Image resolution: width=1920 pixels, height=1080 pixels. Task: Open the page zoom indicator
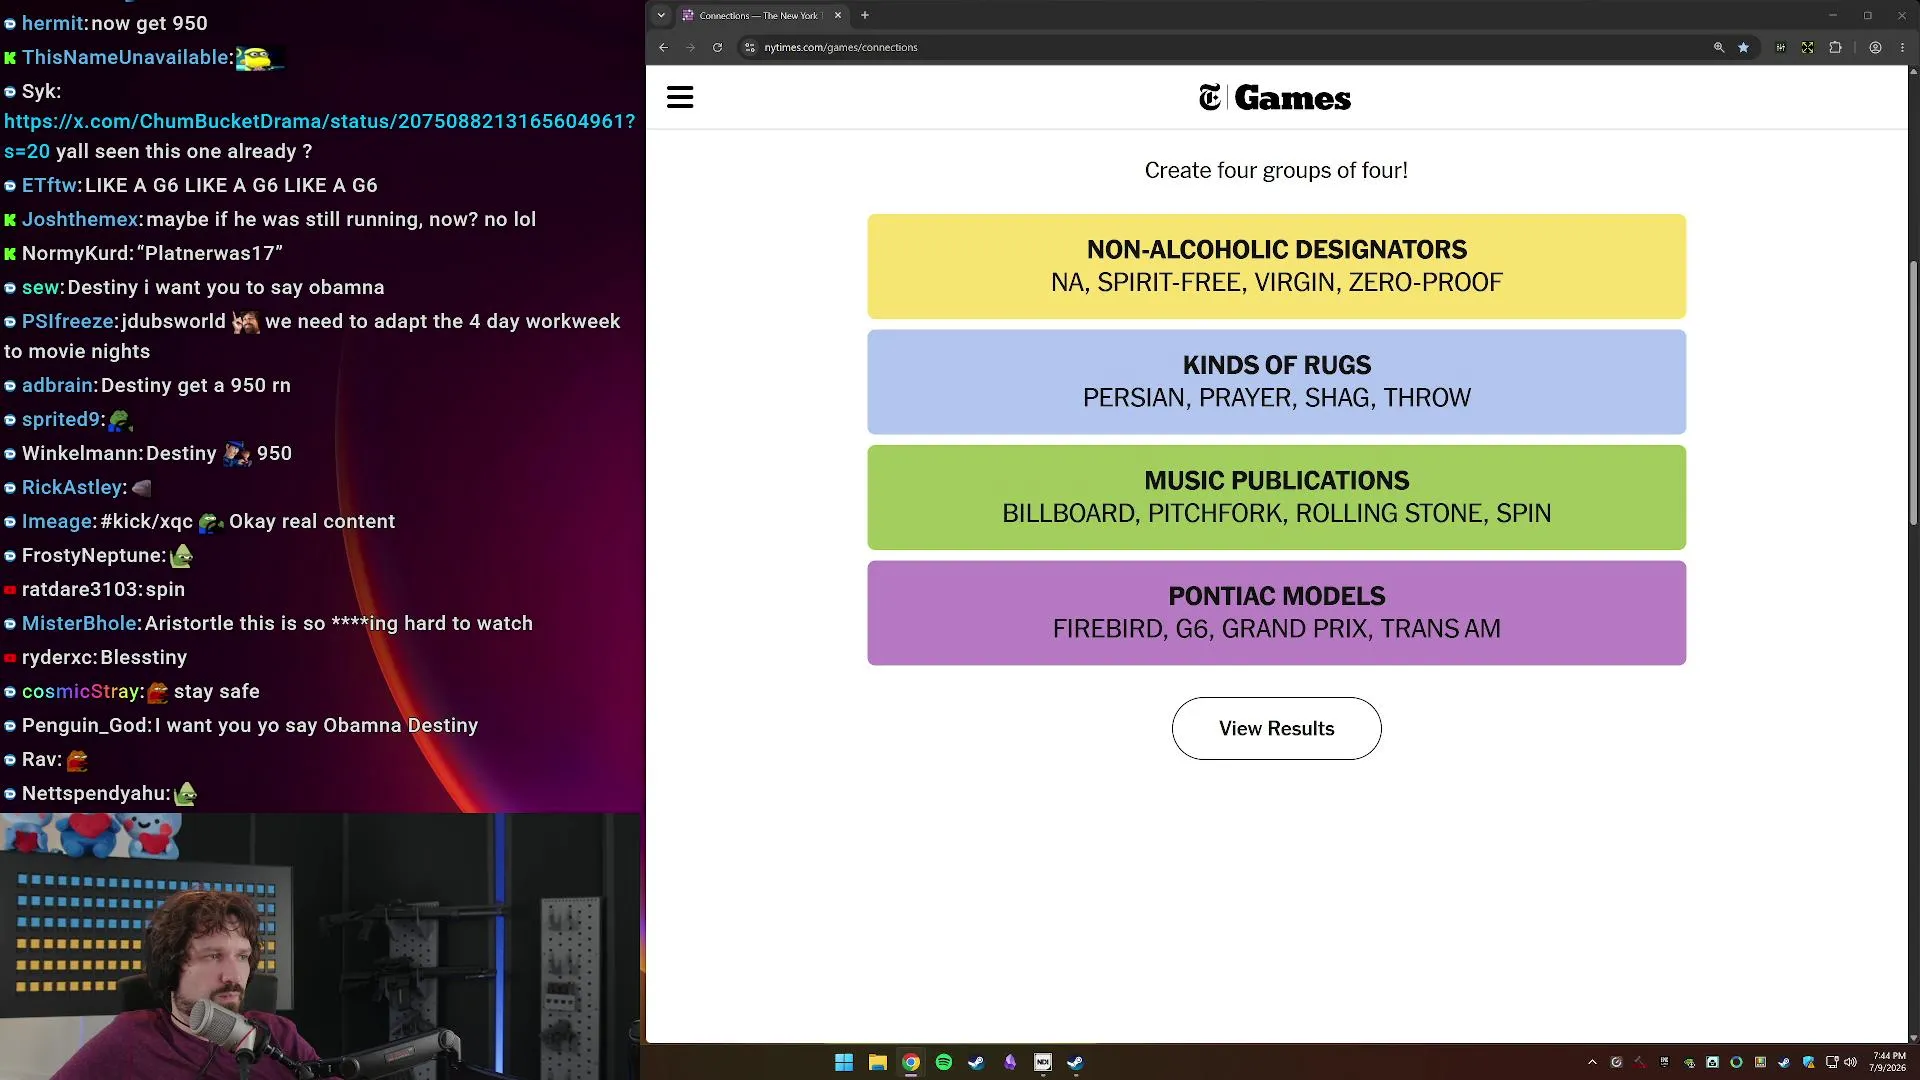point(1719,47)
